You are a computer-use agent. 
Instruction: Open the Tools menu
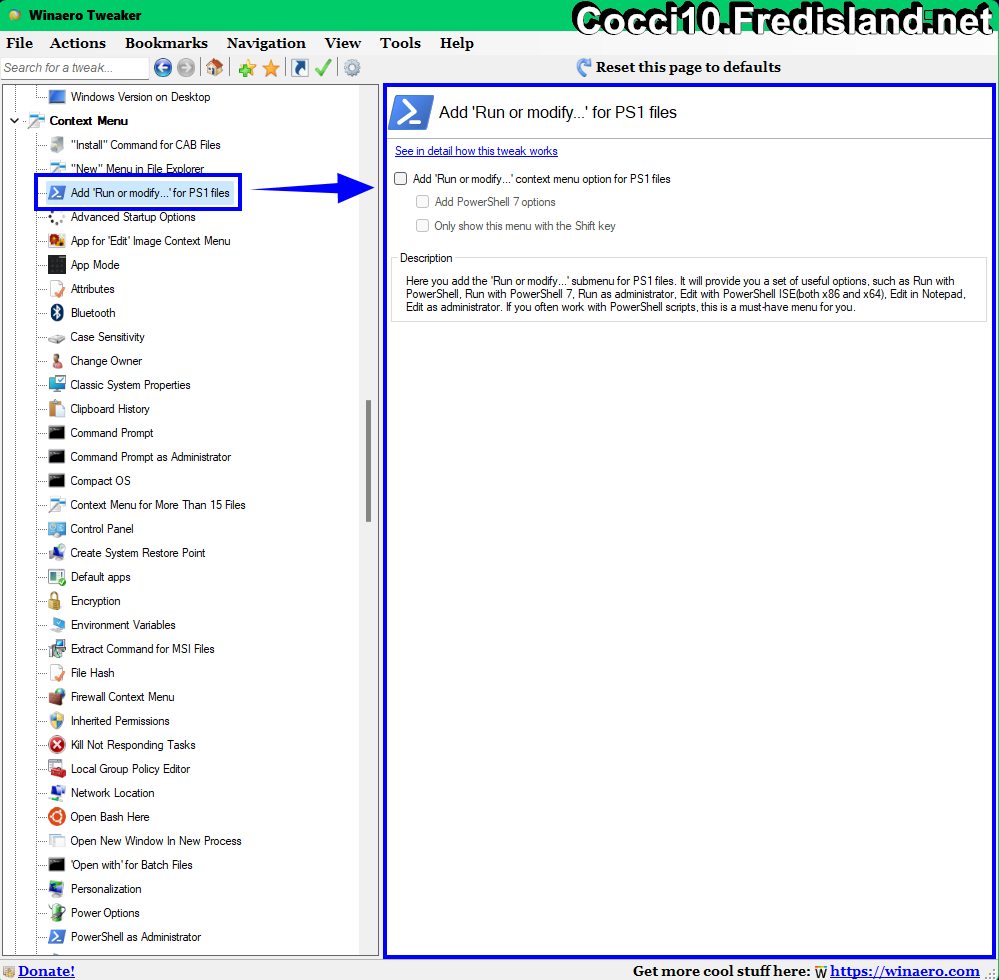coord(400,43)
